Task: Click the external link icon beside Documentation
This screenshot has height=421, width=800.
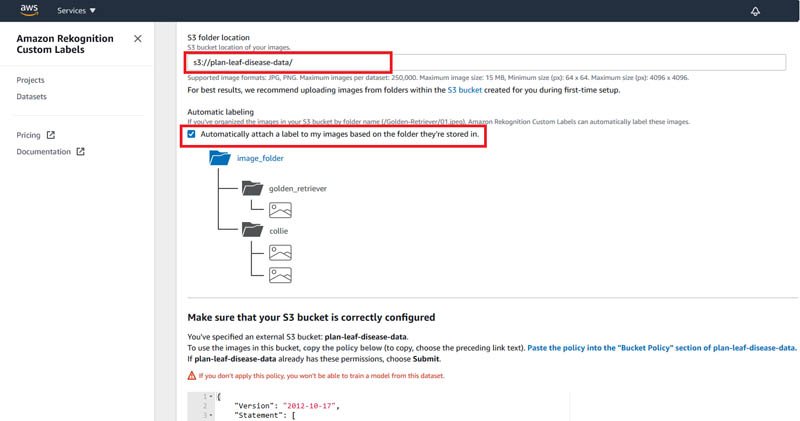Action: [81, 152]
